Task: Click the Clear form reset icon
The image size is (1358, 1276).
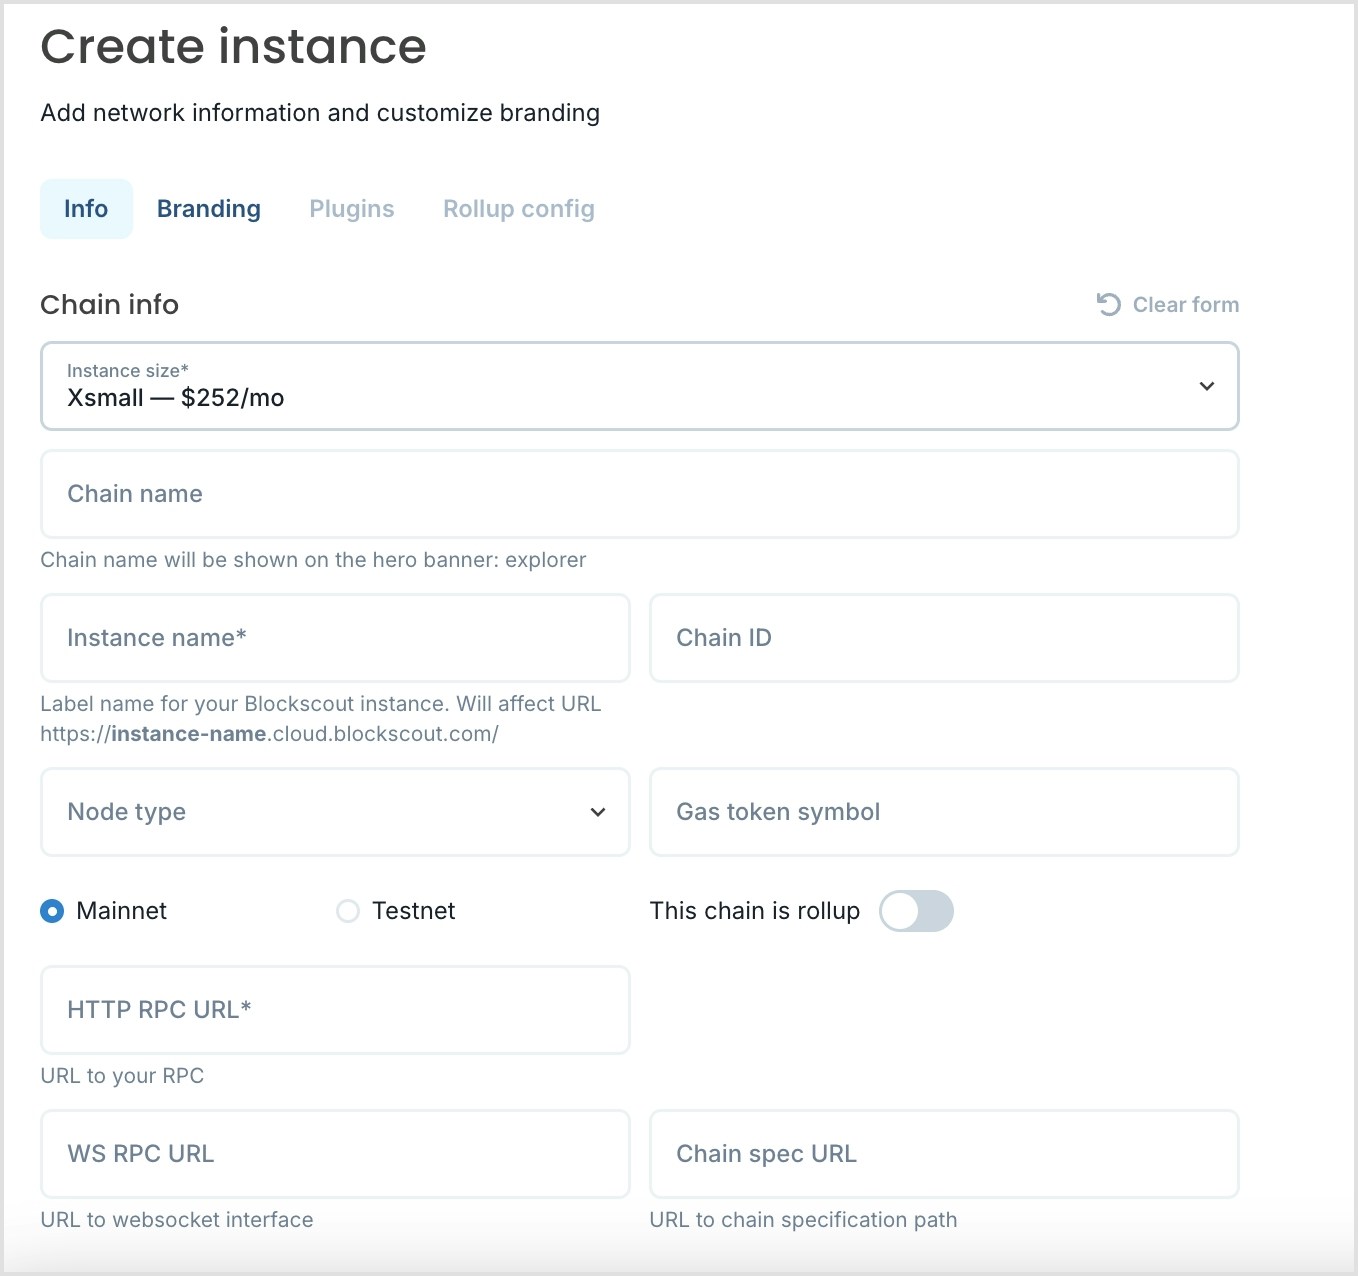Action: (1108, 304)
